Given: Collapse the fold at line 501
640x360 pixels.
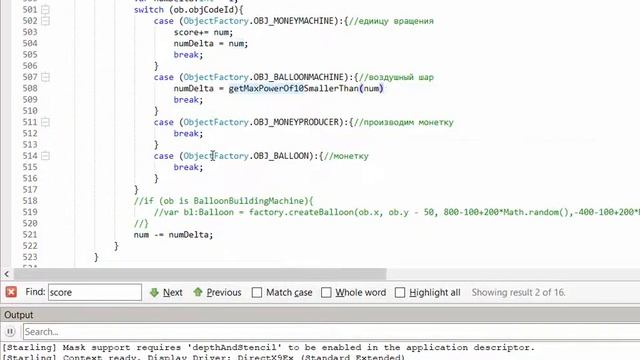Looking at the screenshot, I should (x=45, y=9).
